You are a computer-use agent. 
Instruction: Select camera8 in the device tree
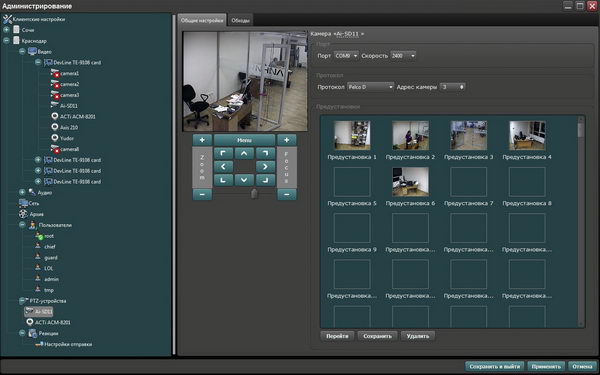point(69,149)
